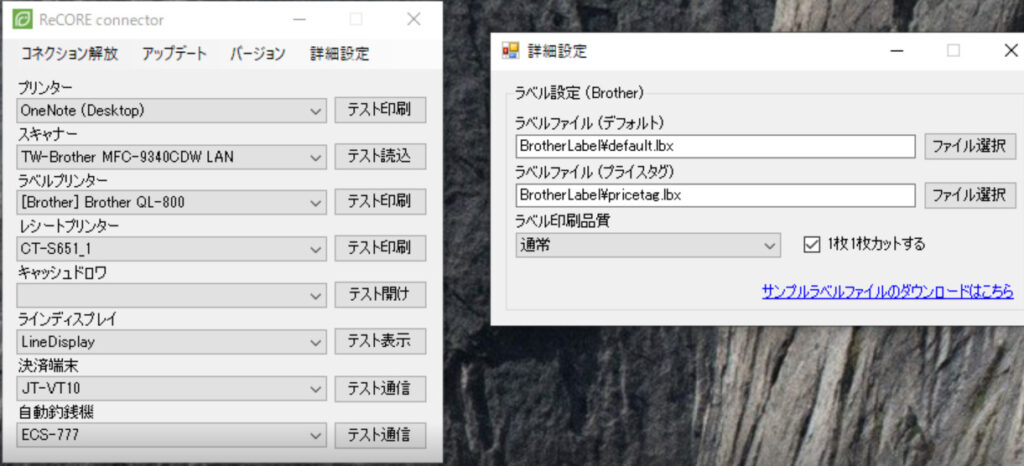Expand the empty キャッシュドロワ dropdown
The width and height of the screenshot is (1024, 466).
(172, 295)
